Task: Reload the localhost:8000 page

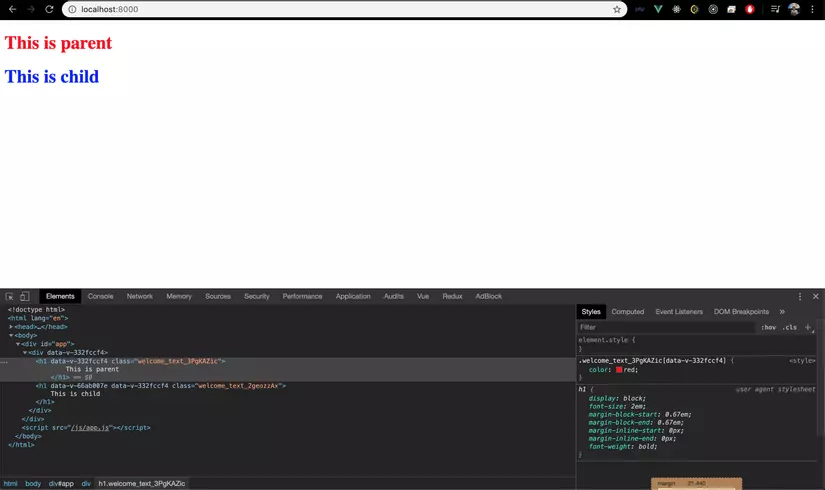Action: [49, 9]
